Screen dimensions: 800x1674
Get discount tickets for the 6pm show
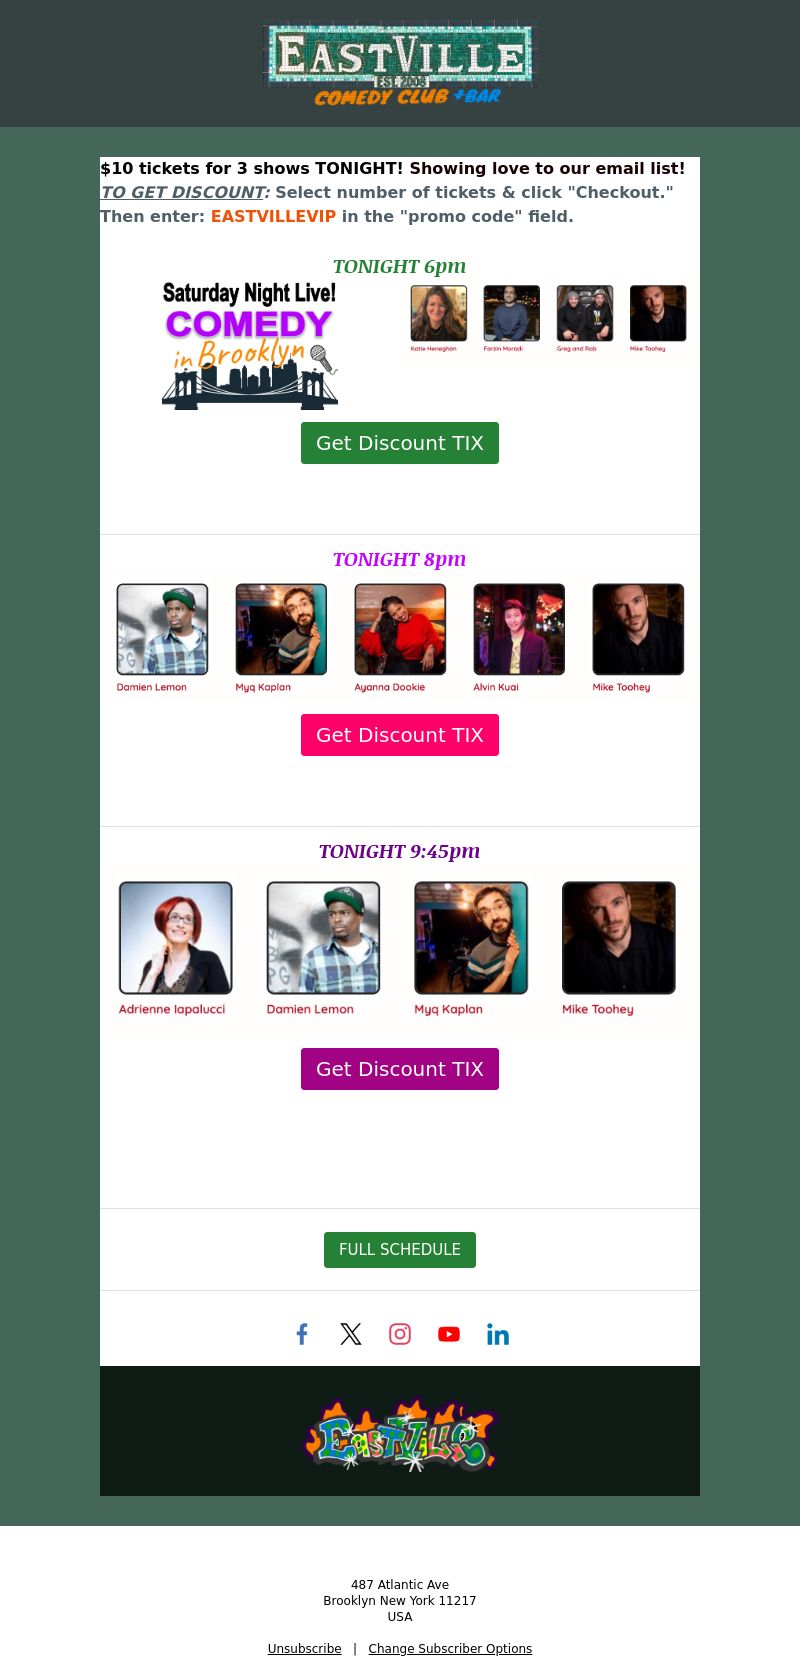click(400, 443)
